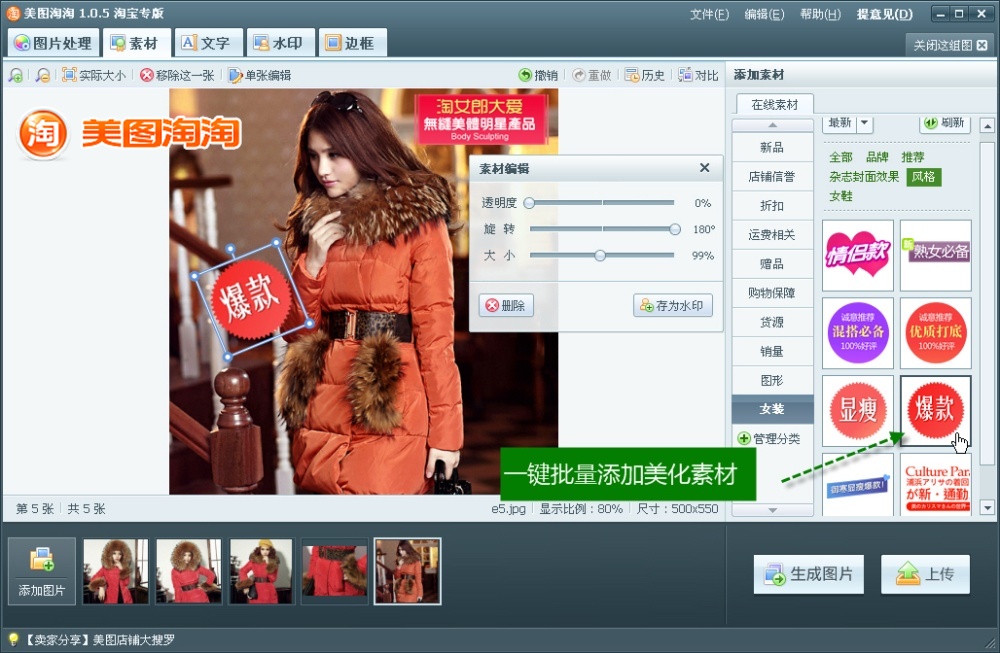Select the 显瘦 sticker thumbnail
The image size is (1000, 653).
(858, 411)
